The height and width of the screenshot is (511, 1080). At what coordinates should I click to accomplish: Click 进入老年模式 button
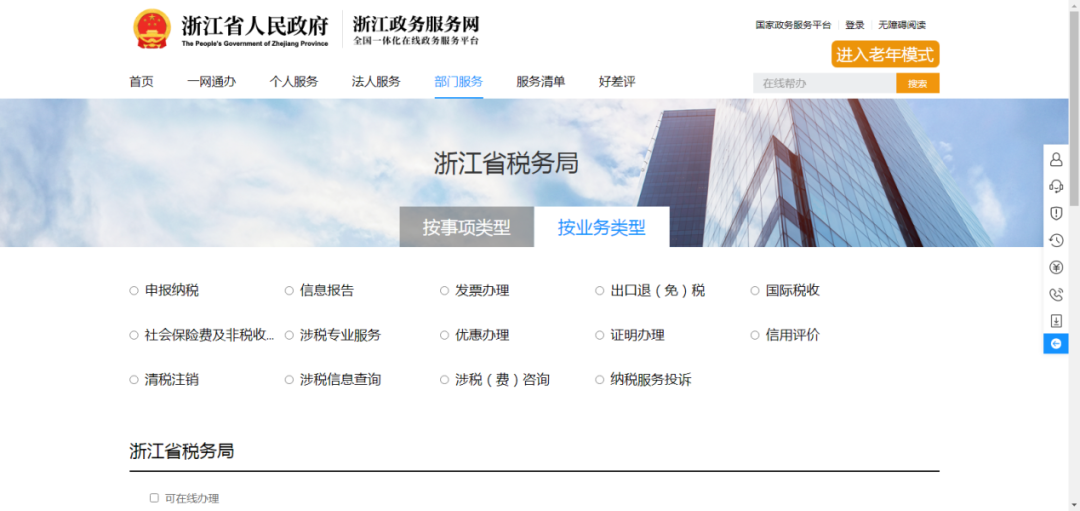(885, 54)
